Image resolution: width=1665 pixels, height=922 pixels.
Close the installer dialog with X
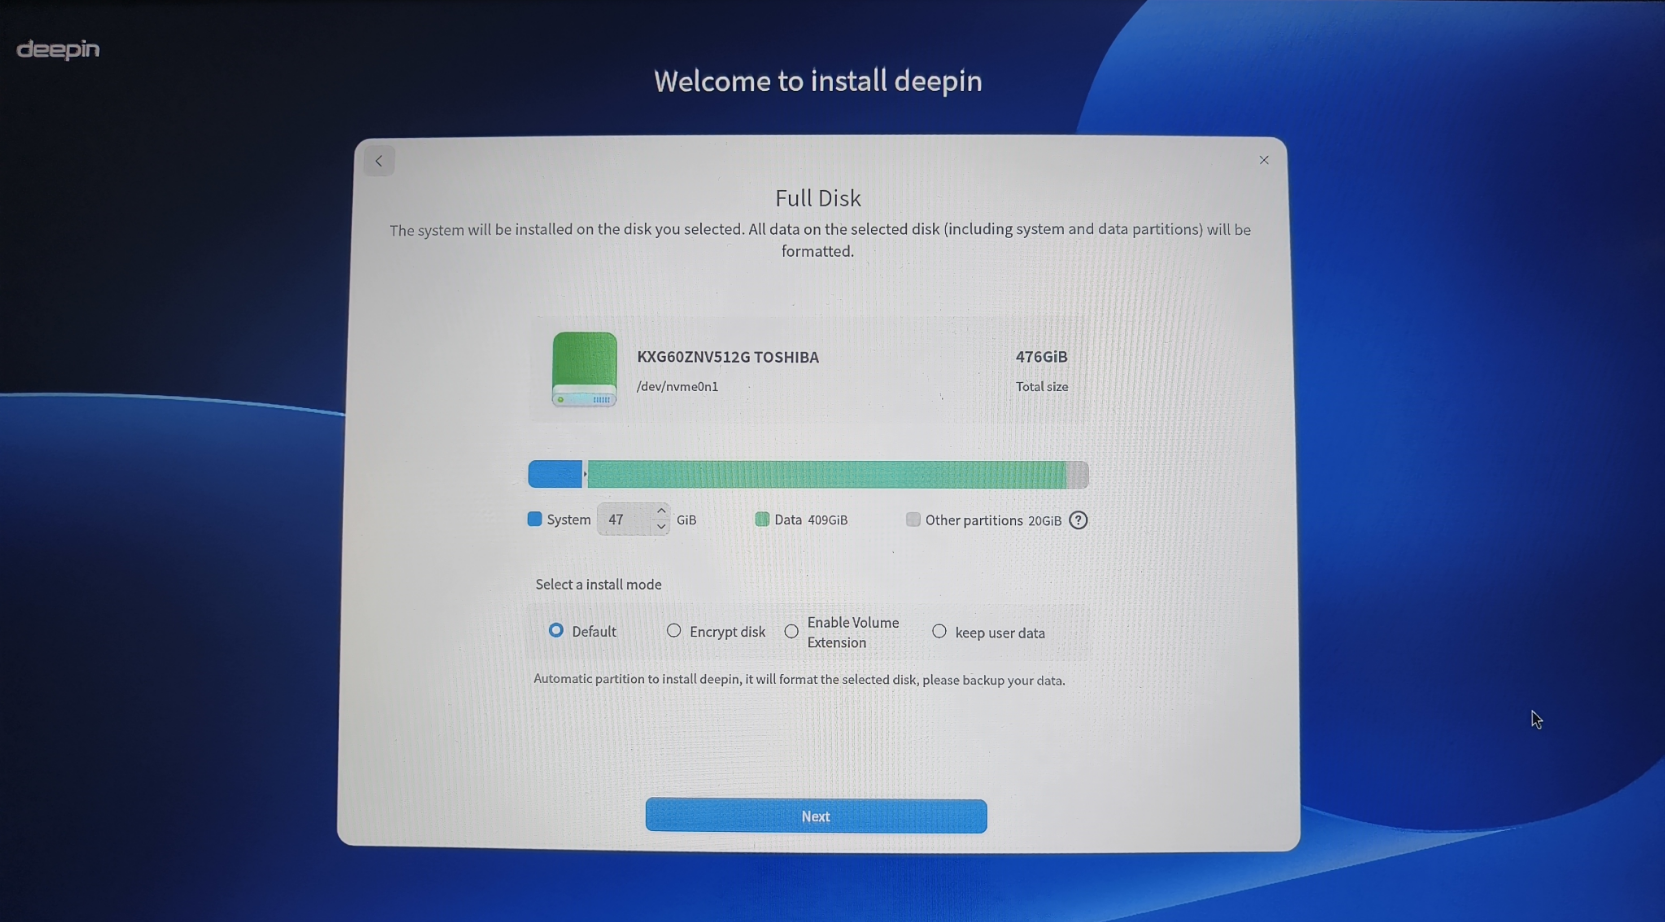coord(1264,160)
